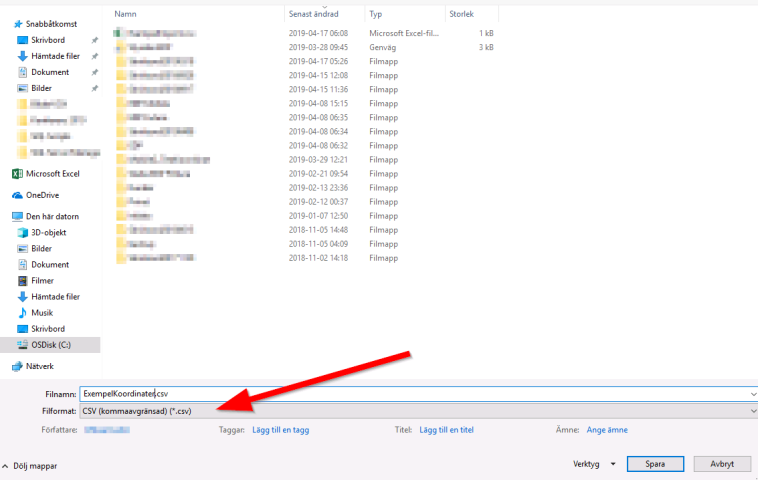Click the 3D-objekt folder icon
The height and width of the screenshot is (480, 758).
tap(22, 232)
